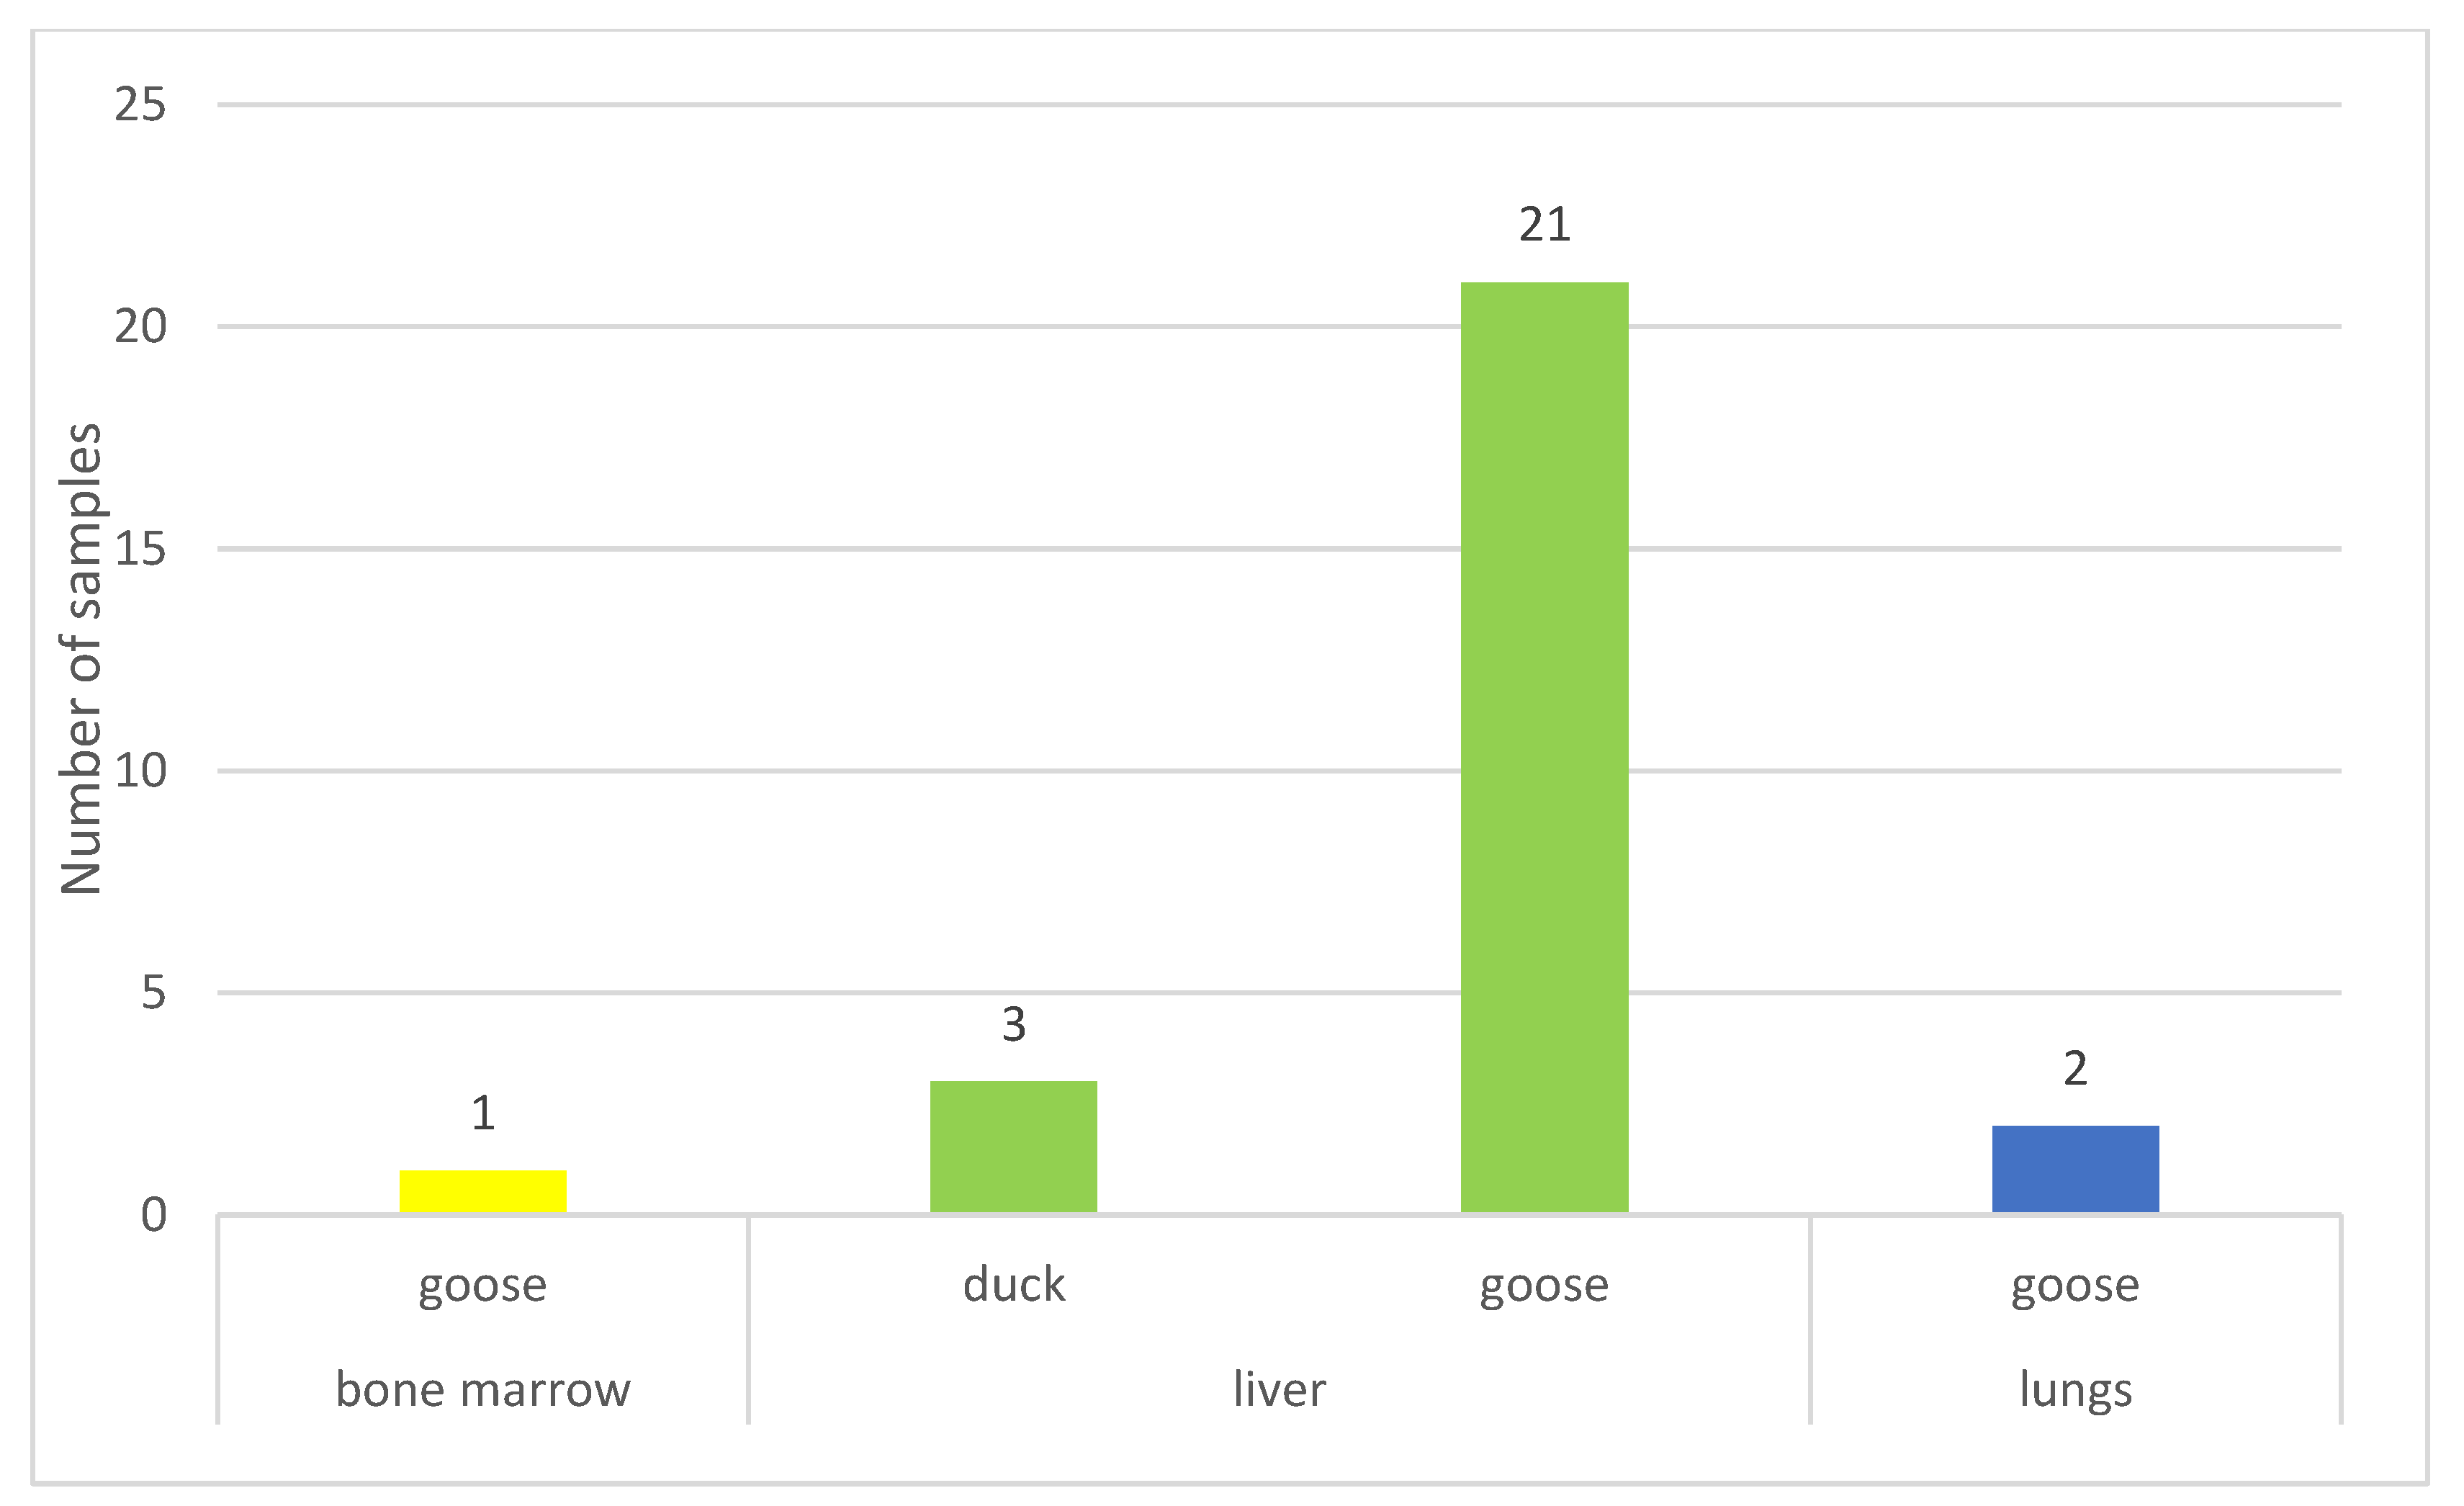Click 'goose' label above bone marrow
This screenshot has width=2464, height=1506.
(483, 1285)
